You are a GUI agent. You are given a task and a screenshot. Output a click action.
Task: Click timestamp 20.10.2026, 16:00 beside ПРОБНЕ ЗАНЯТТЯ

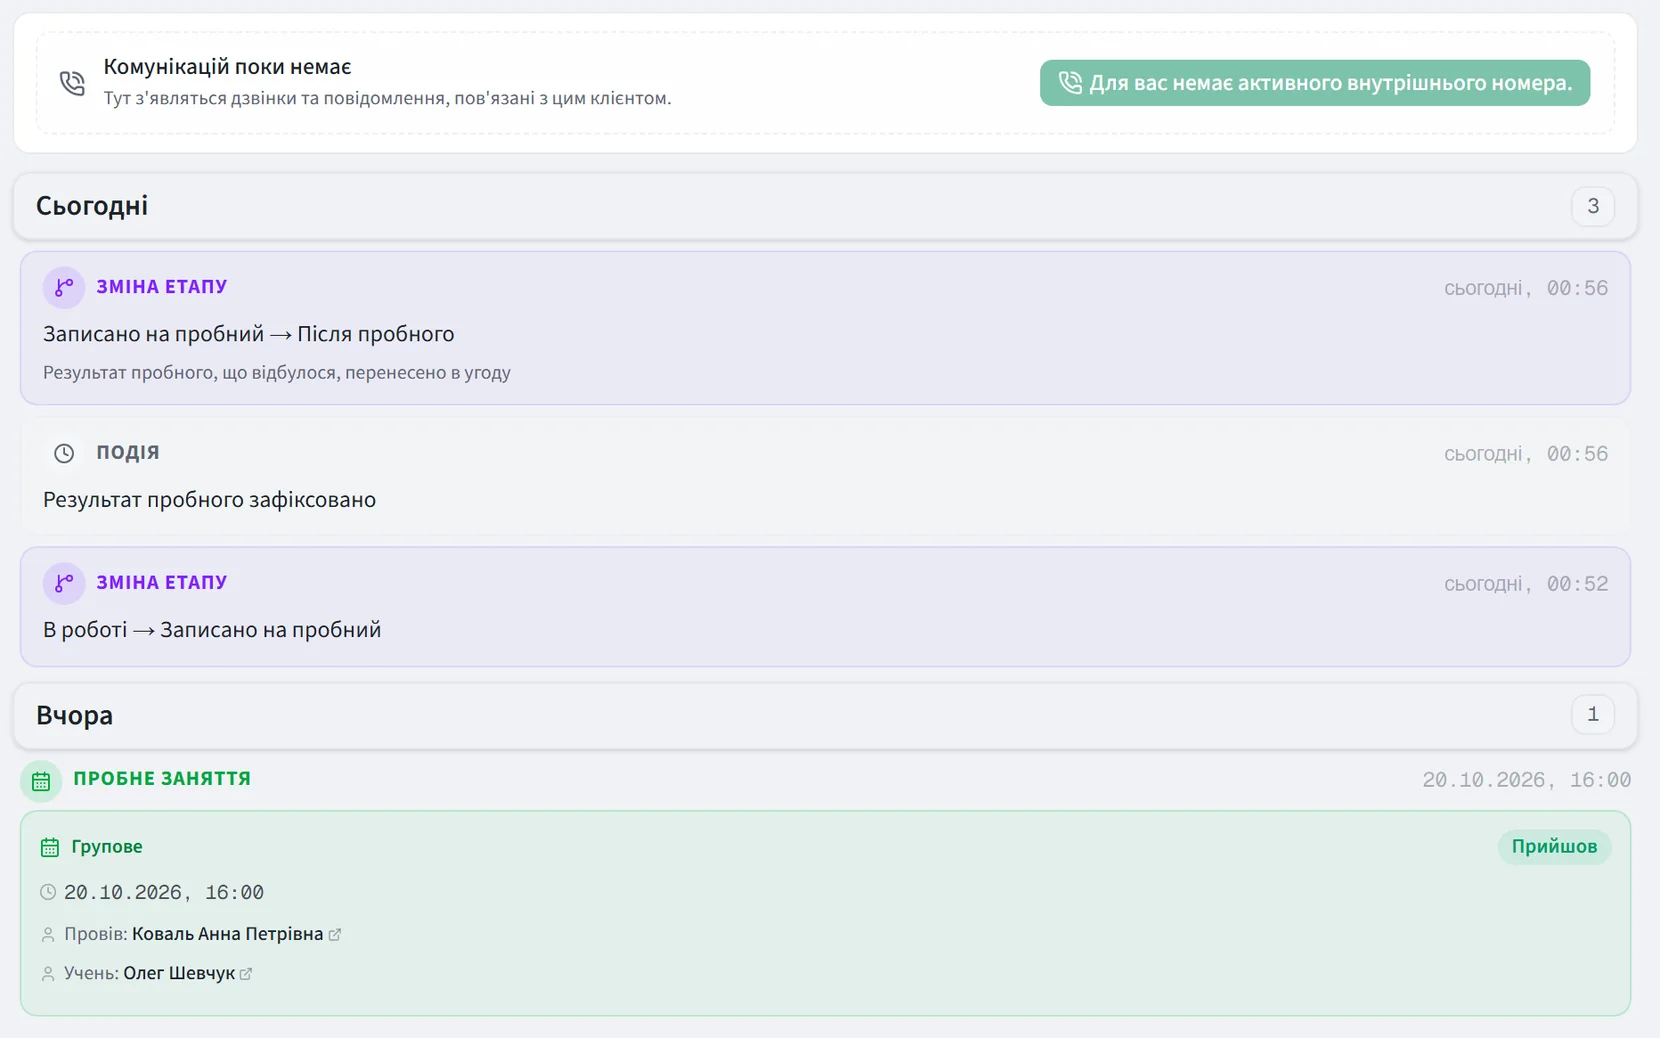click(1527, 780)
